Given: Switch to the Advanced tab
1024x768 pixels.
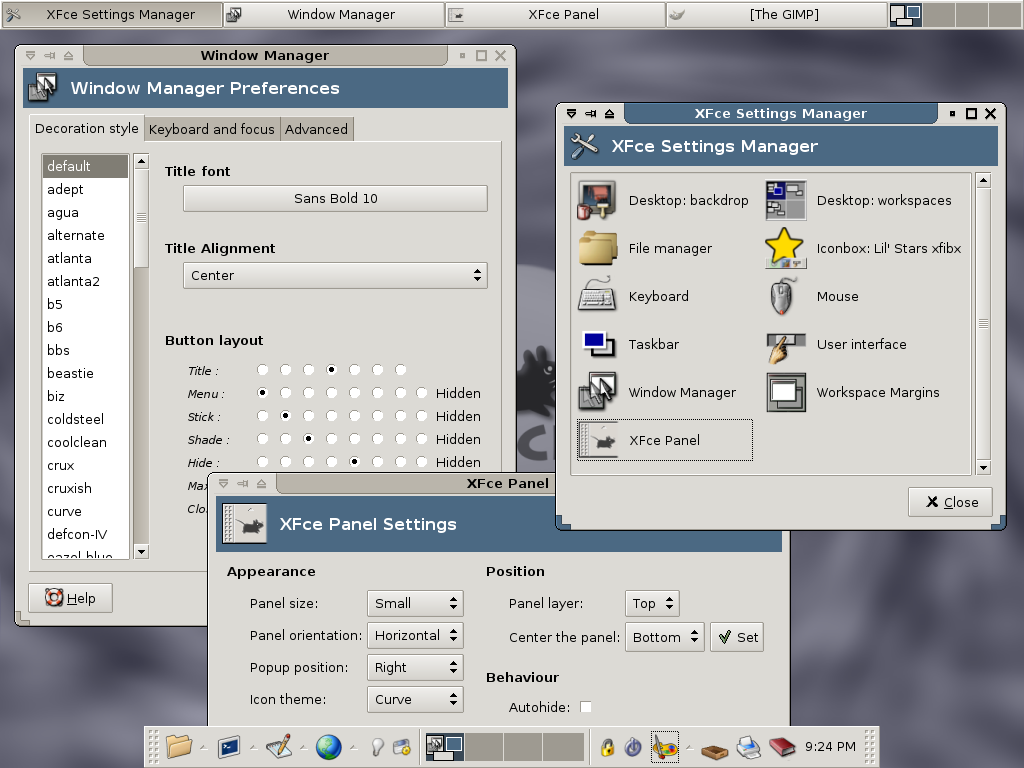Looking at the screenshot, I should click(316, 129).
